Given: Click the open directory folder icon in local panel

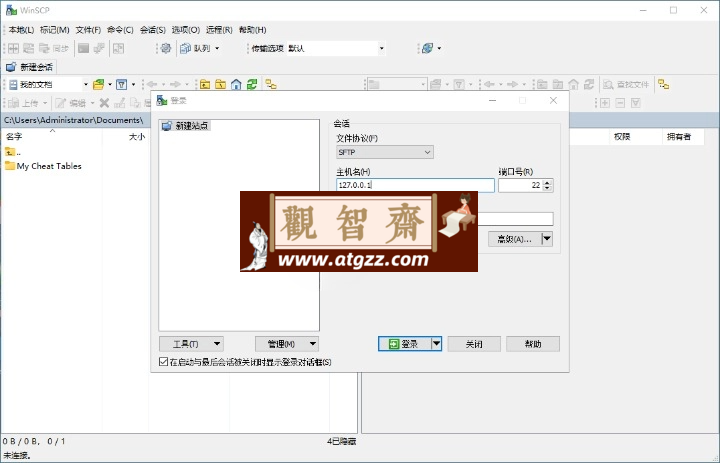Looking at the screenshot, I should point(98,85).
